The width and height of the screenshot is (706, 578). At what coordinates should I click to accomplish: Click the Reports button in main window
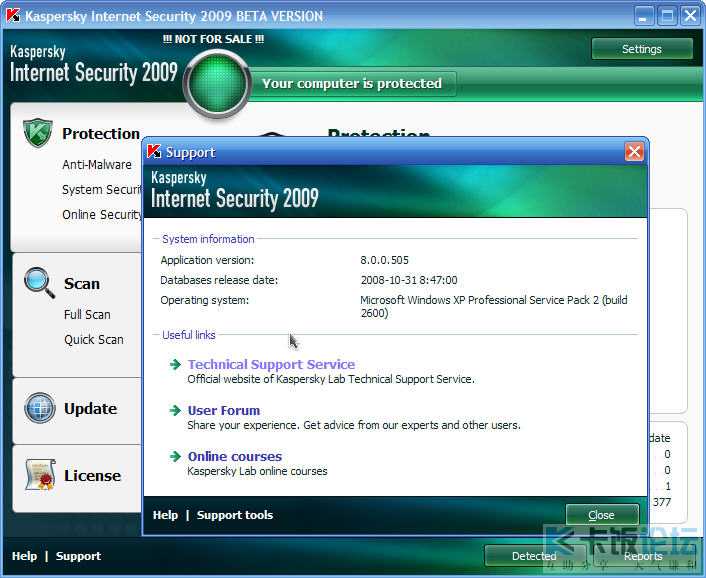[x=643, y=556]
